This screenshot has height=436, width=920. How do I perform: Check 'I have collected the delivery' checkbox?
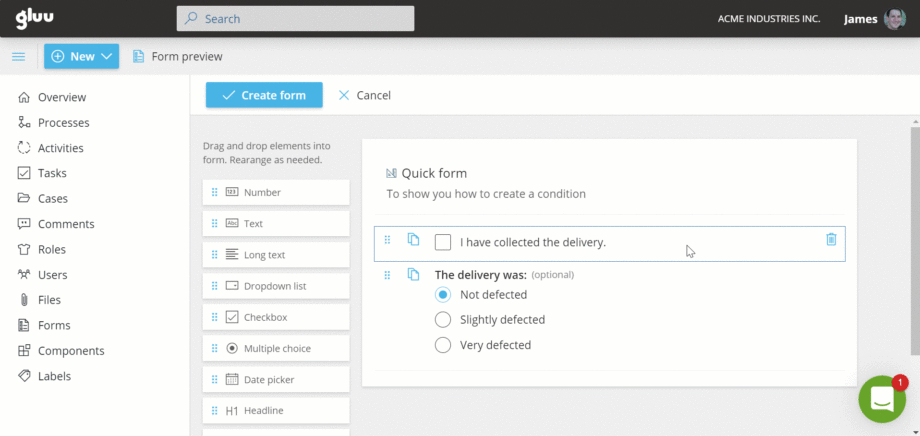443,242
